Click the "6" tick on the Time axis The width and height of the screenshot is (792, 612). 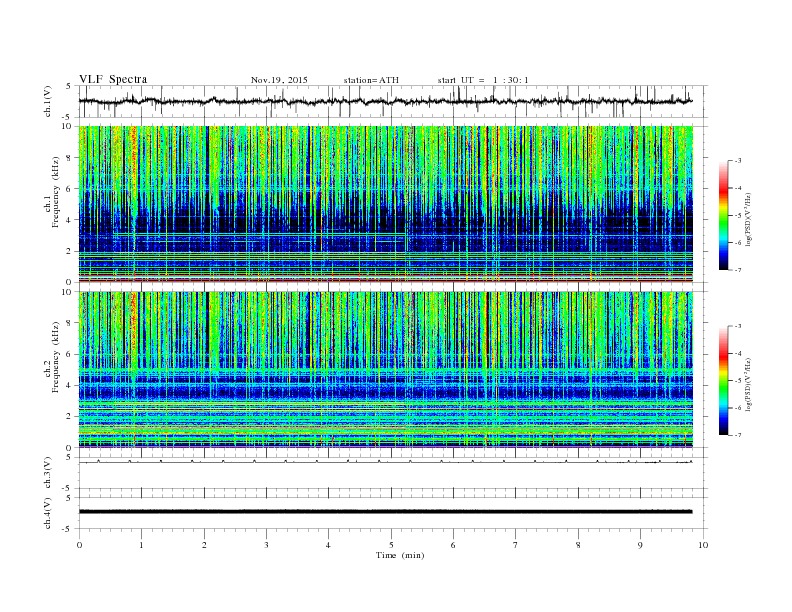coord(453,545)
